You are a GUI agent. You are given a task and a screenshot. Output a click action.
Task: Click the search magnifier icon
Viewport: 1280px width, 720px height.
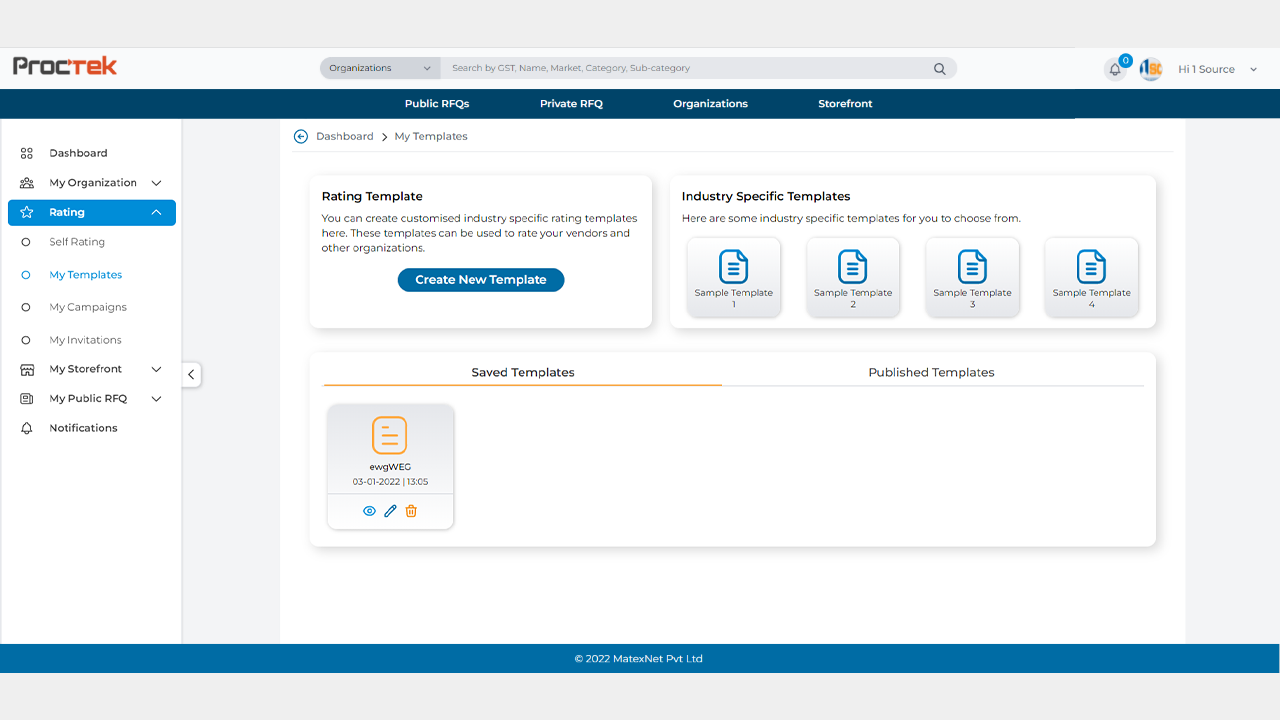(x=939, y=69)
